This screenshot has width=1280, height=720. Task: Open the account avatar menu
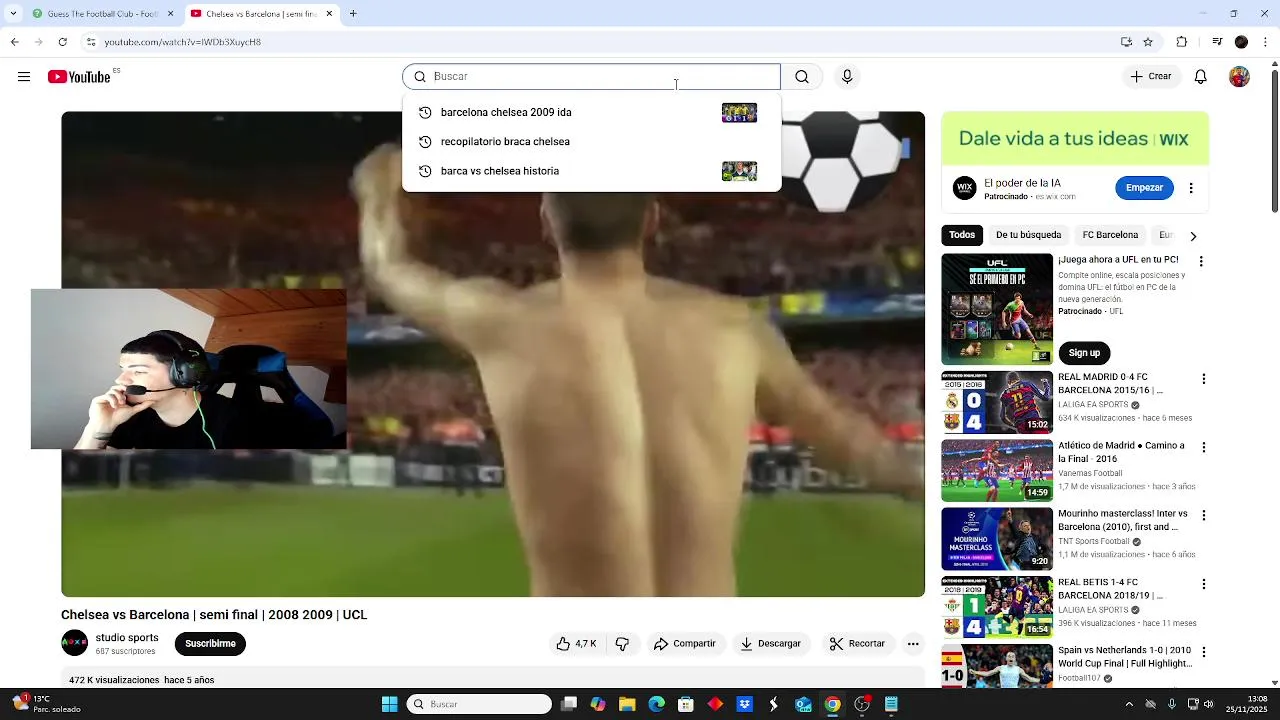point(1239,77)
